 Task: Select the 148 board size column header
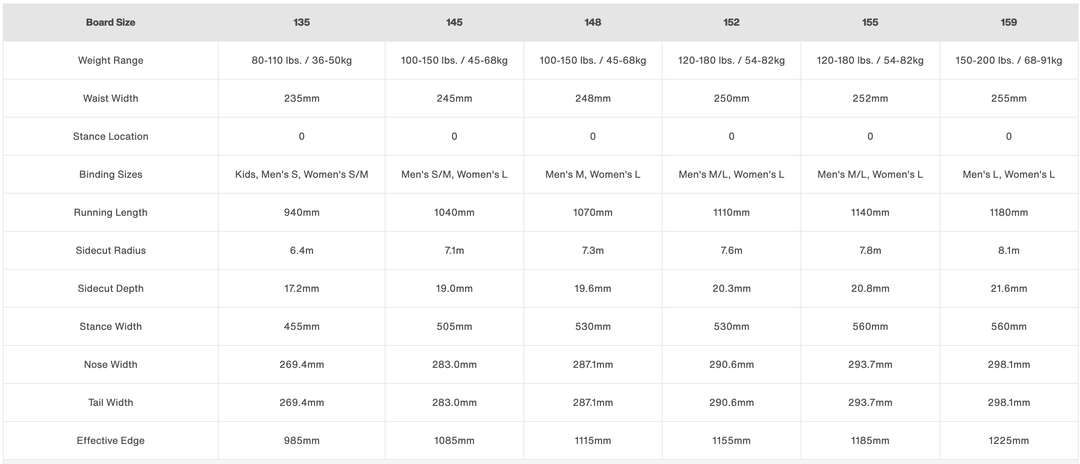[x=593, y=22]
